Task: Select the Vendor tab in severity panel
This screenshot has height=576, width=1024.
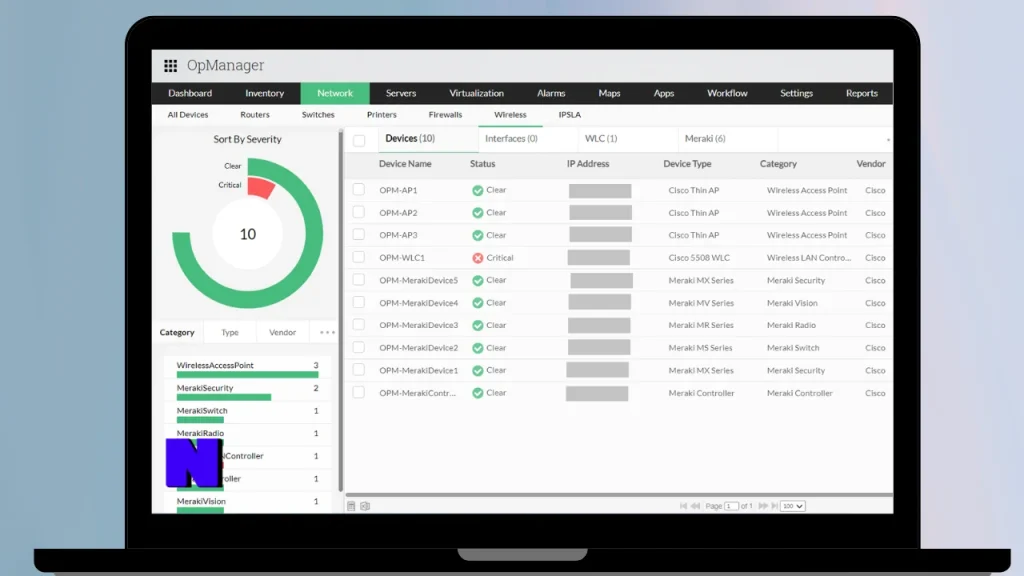Action: tap(283, 332)
